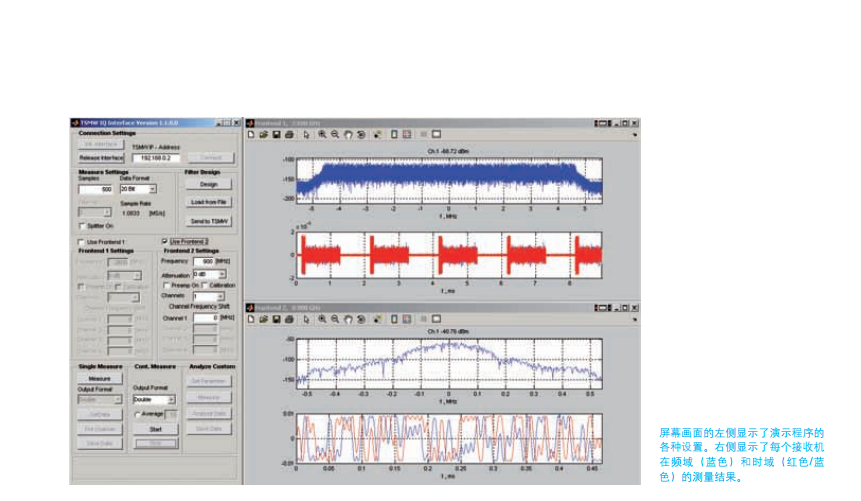
Task: Select Pan hand tool in Frontend 2 window
Action: coord(348,319)
